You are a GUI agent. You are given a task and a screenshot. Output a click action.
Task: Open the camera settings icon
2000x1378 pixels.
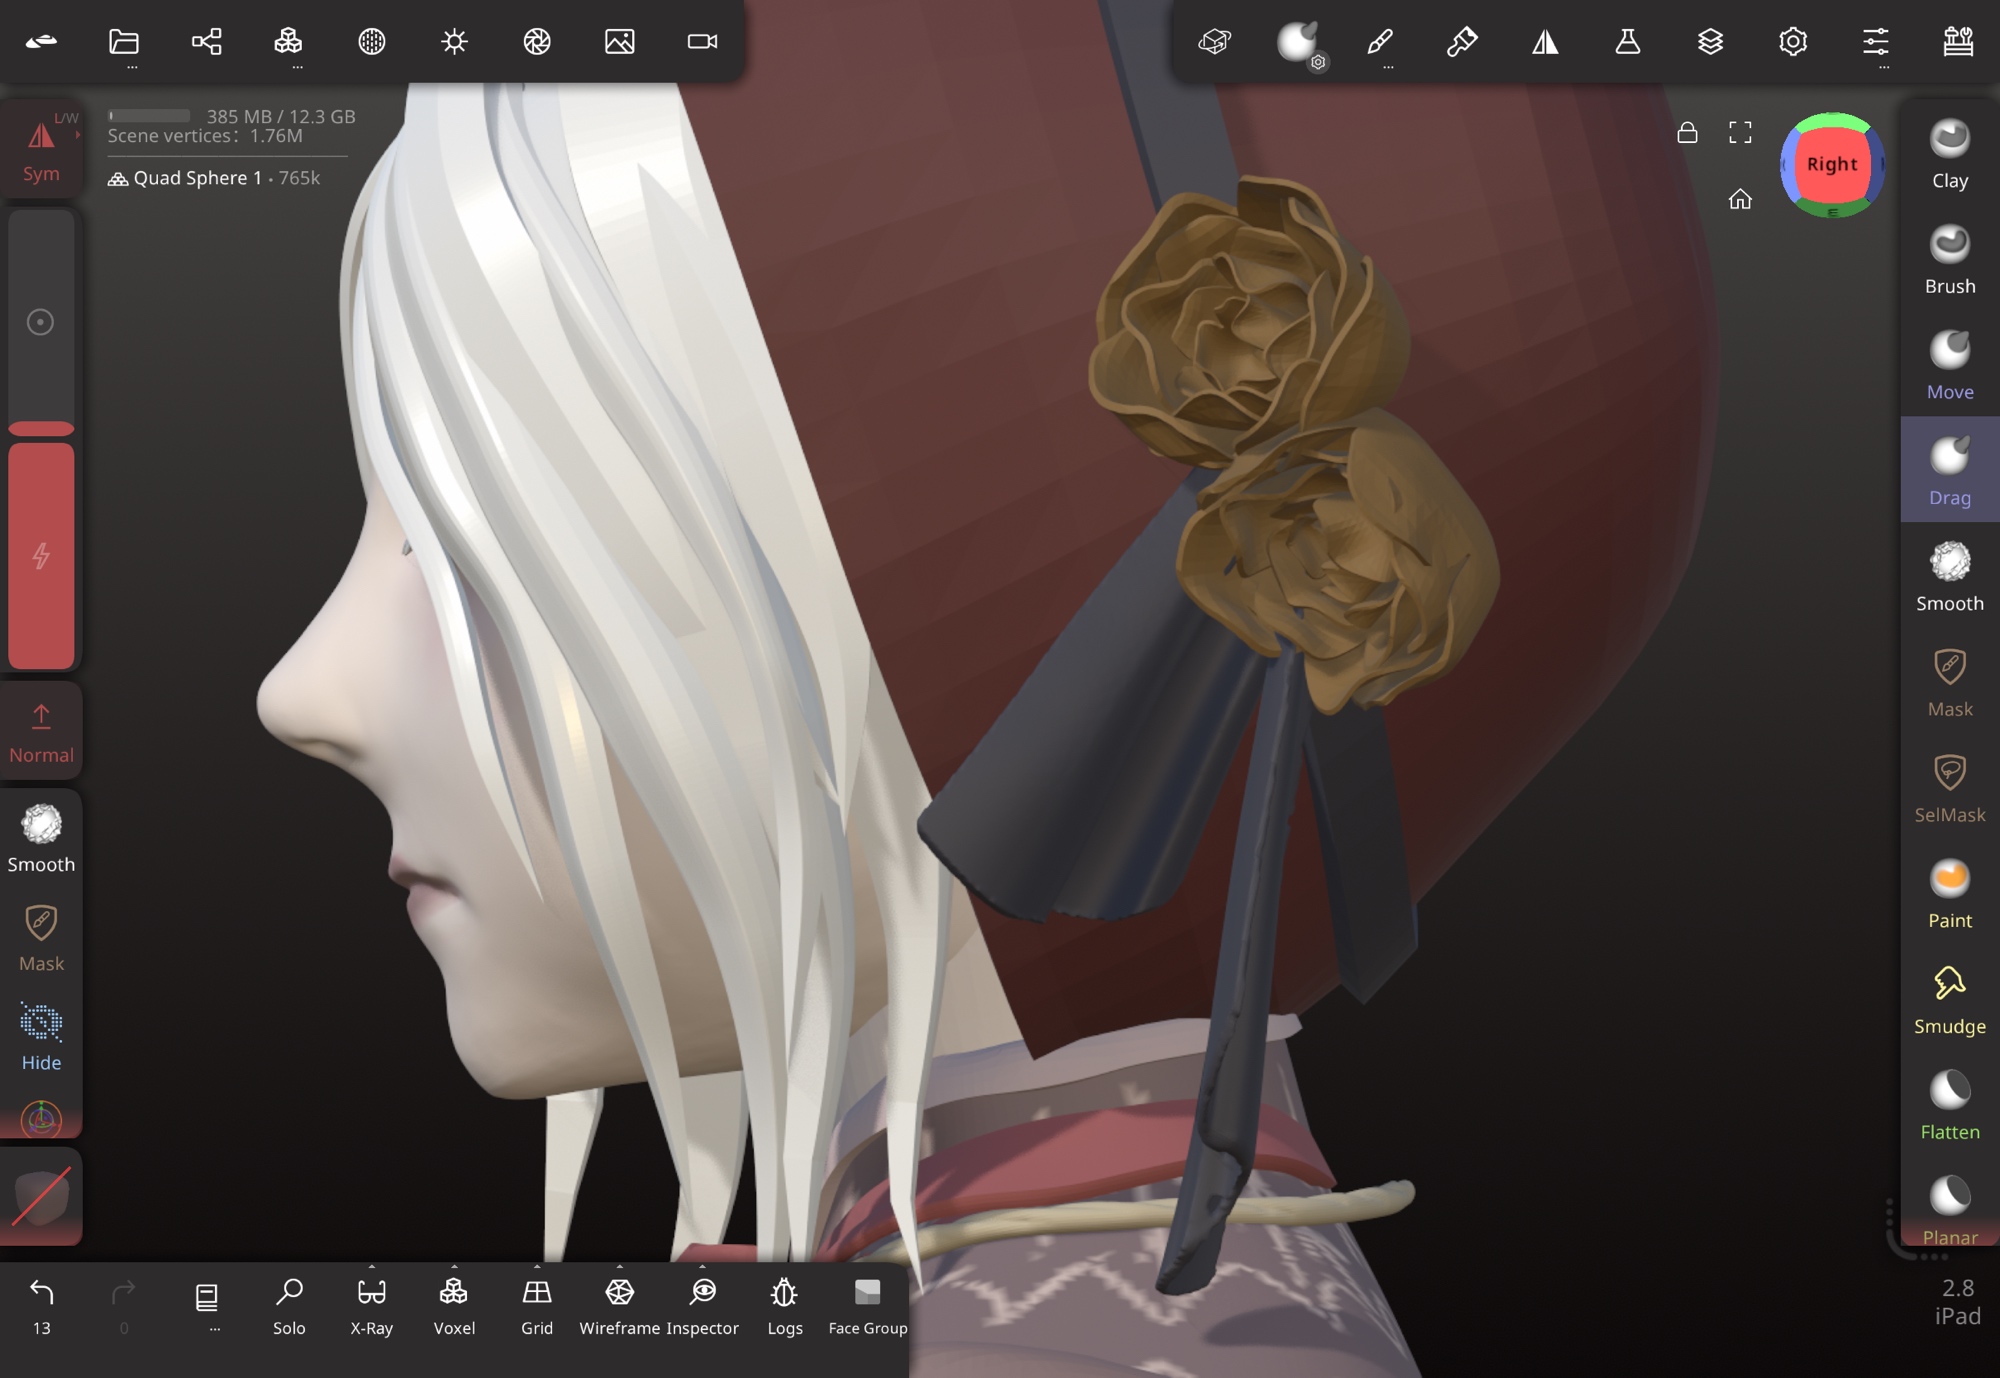click(x=702, y=41)
